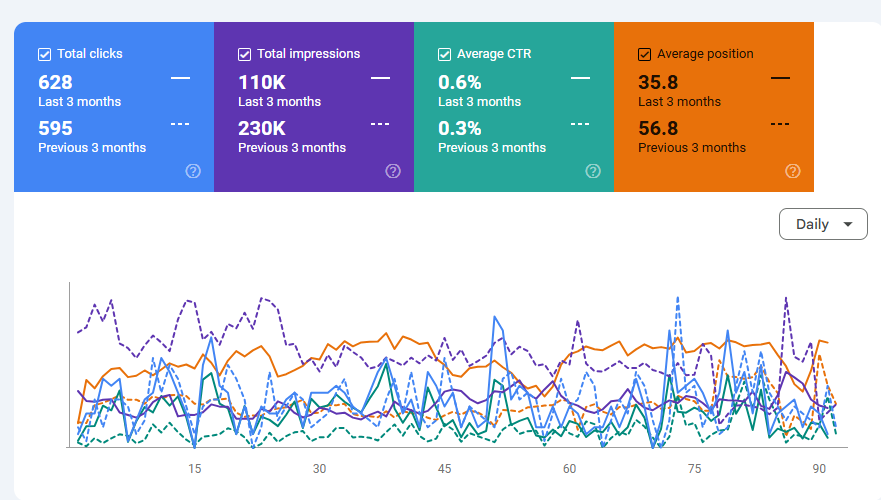Screen dimensions: 881x500
Task: Click the Average CTR card's question mark icon
Action: 593,171
